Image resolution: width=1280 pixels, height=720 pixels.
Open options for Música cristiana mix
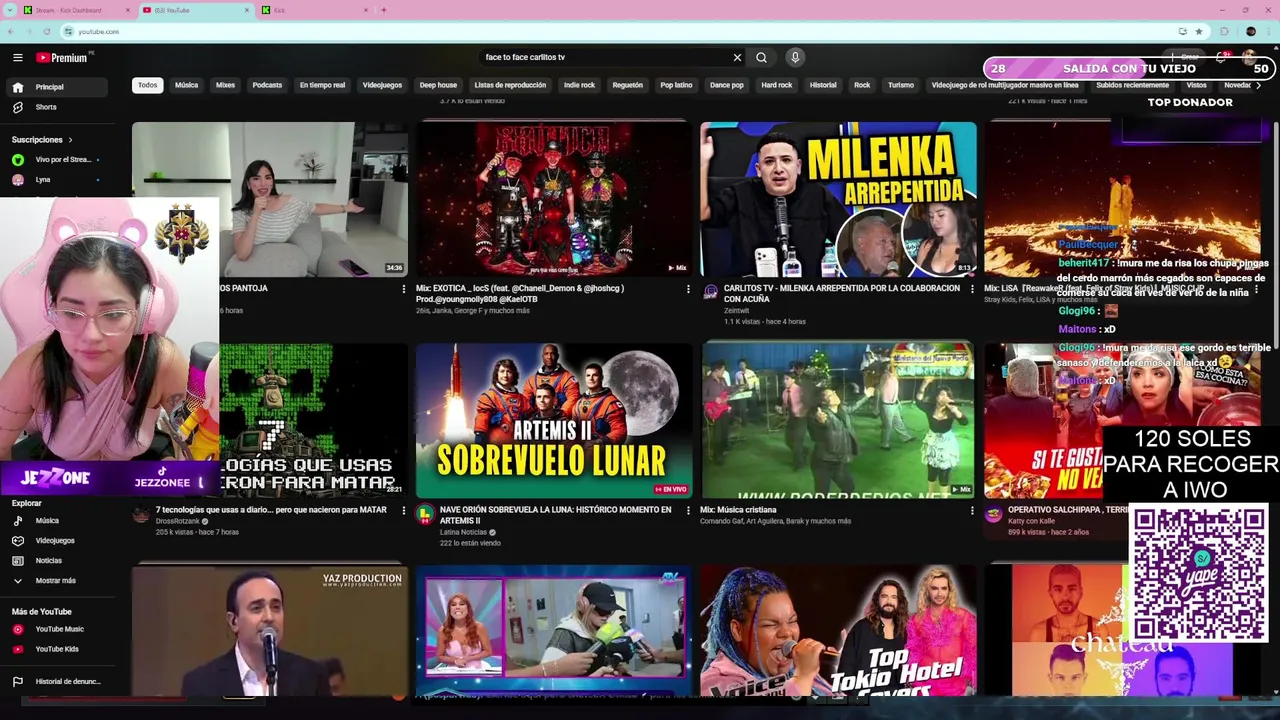click(972, 510)
